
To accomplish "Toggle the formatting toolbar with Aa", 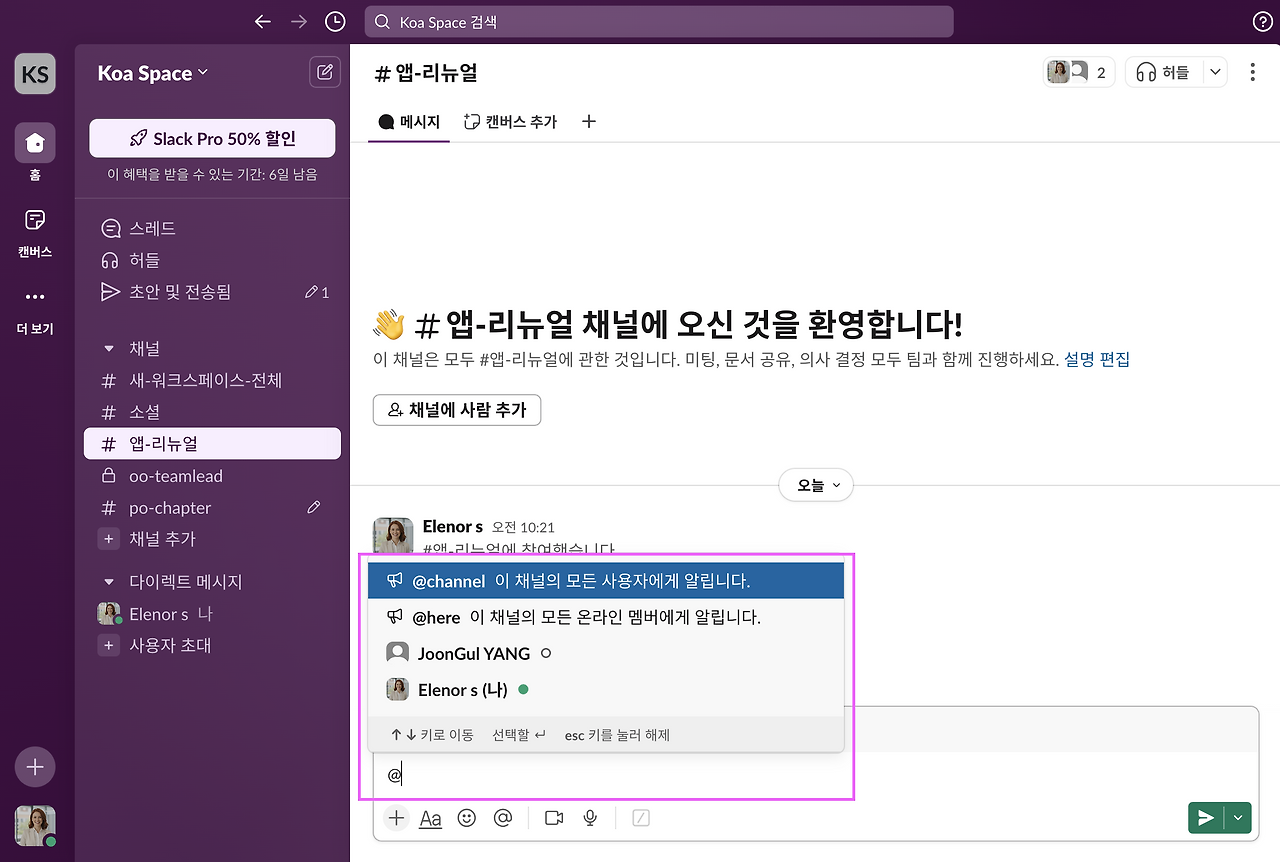I will (x=430, y=817).
